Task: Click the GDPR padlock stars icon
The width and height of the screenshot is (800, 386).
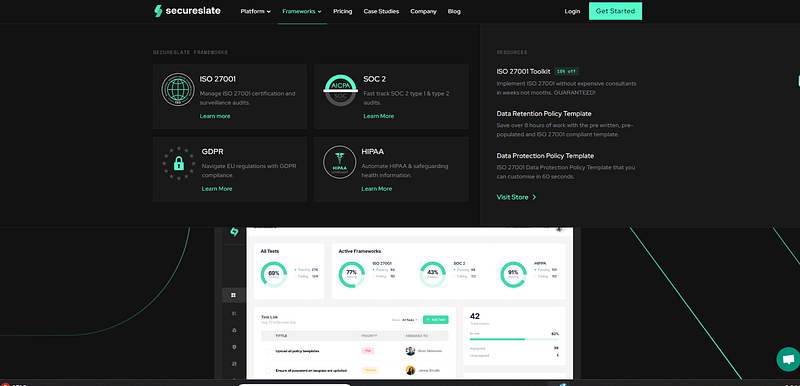Action: (179, 163)
